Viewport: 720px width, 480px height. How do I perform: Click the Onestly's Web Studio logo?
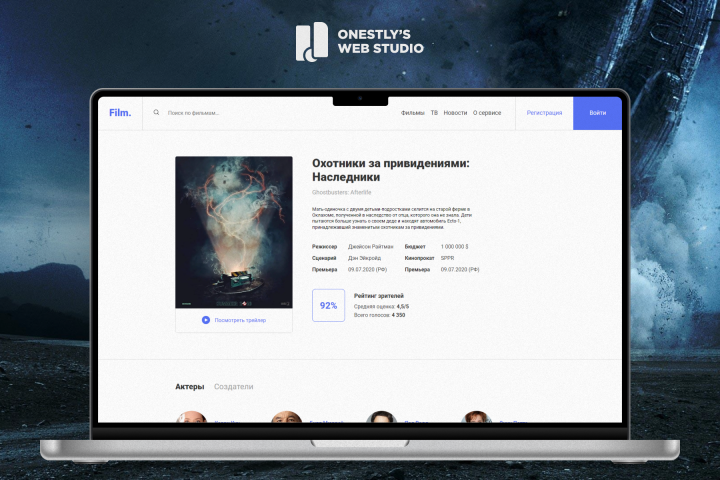pos(360,42)
